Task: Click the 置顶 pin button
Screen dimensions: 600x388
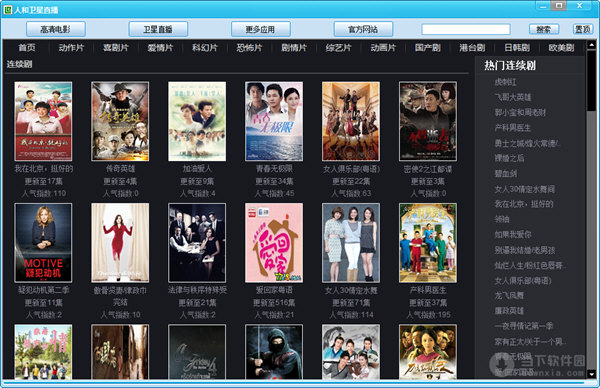Action: [x=583, y=29]
